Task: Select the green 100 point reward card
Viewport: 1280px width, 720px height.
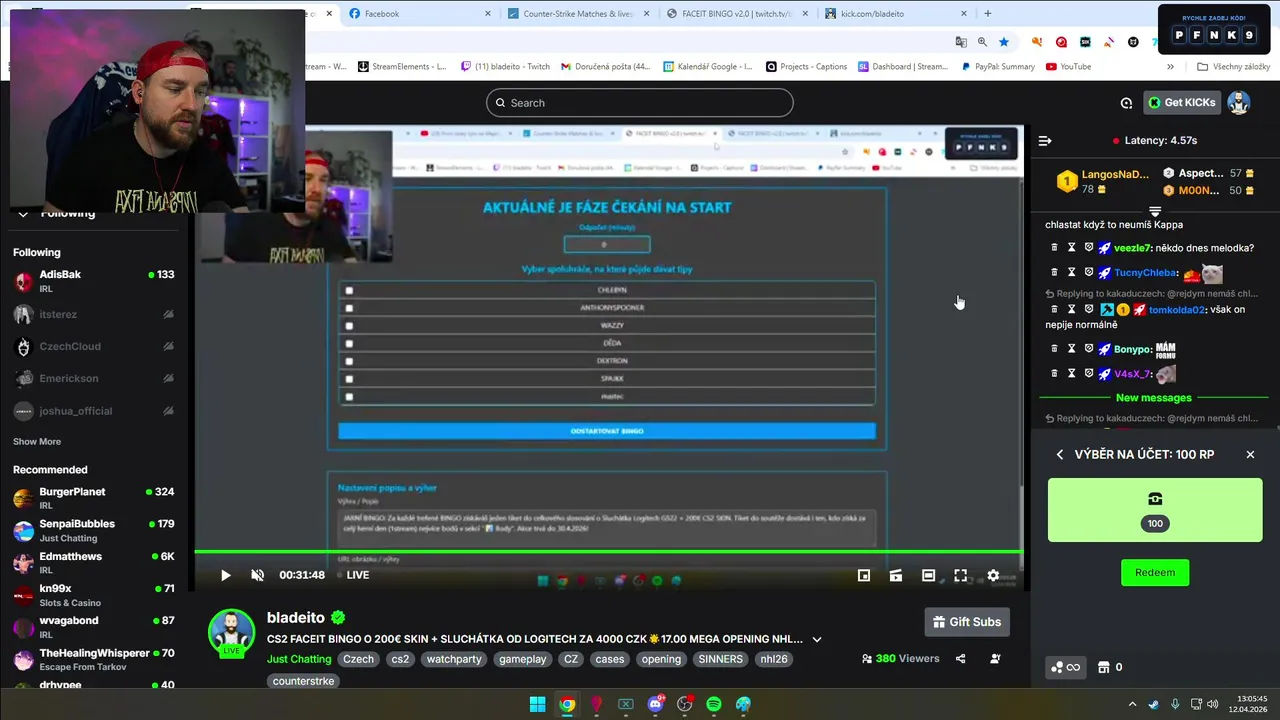Action: point(1155,510)
